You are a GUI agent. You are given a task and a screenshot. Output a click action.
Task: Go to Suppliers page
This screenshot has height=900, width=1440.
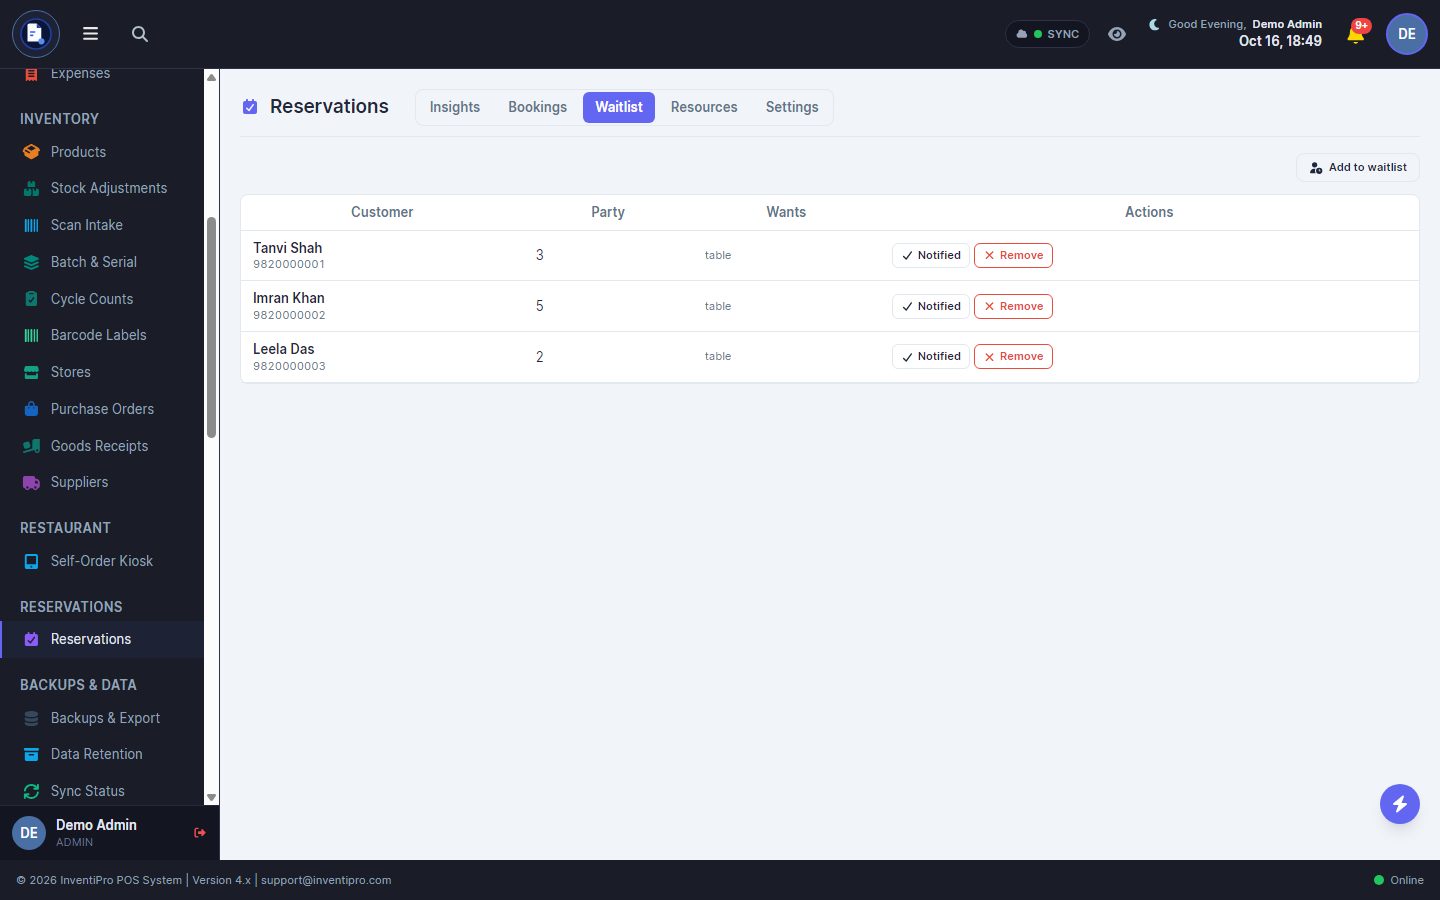(x=102, y=482)
